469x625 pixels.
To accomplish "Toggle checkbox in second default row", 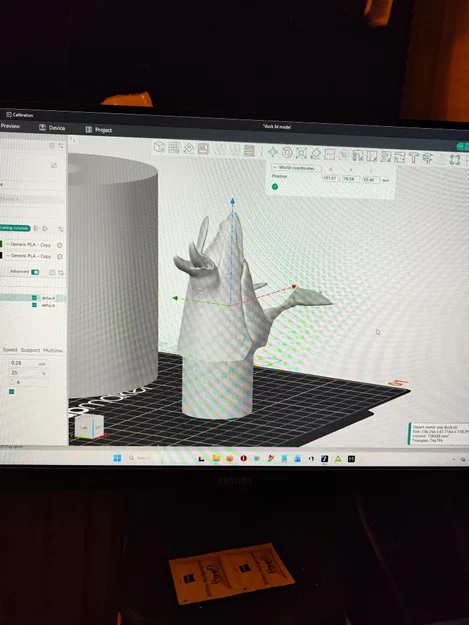I will point(34,305).
